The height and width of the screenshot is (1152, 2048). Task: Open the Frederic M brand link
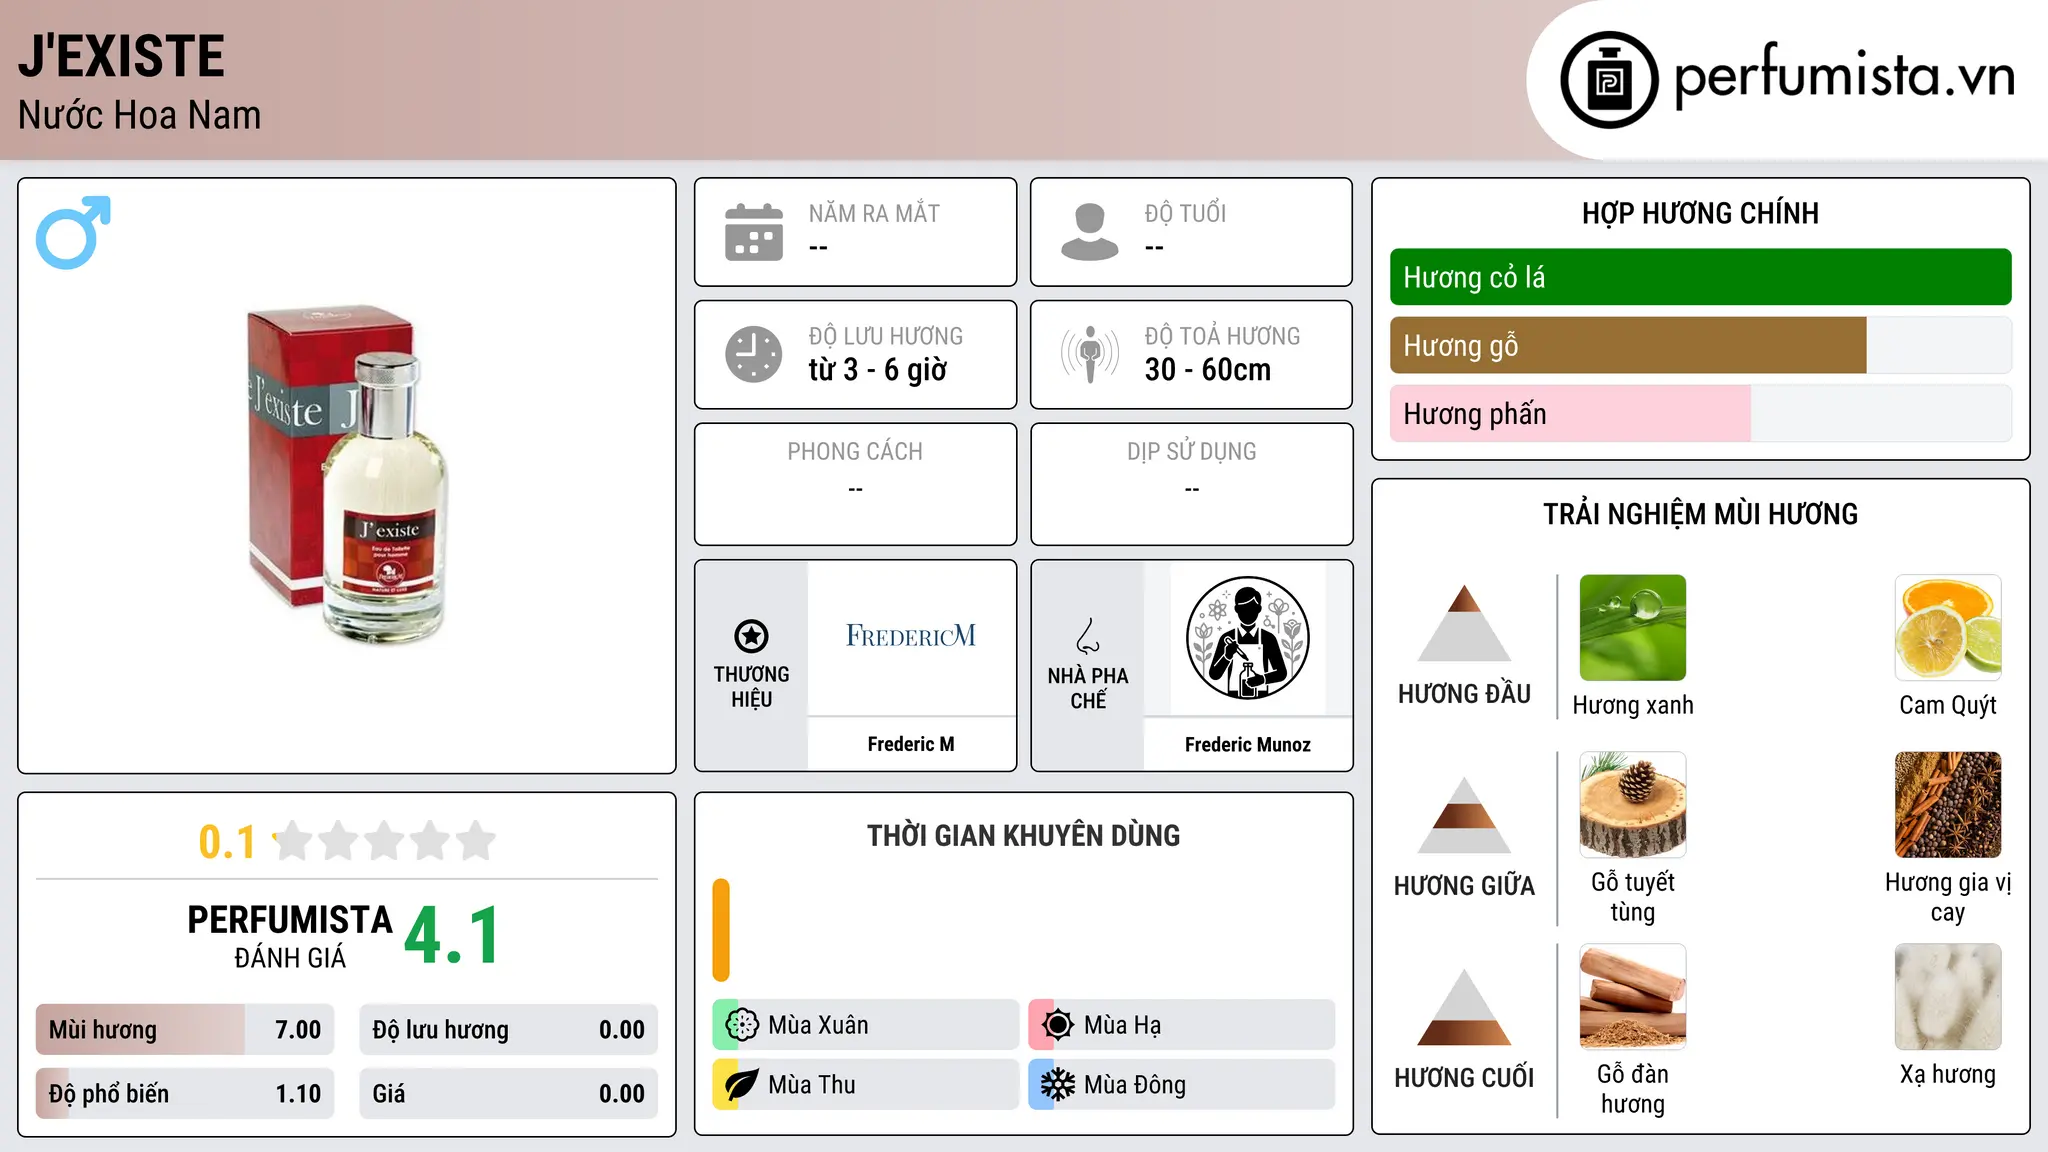point(911,744)
